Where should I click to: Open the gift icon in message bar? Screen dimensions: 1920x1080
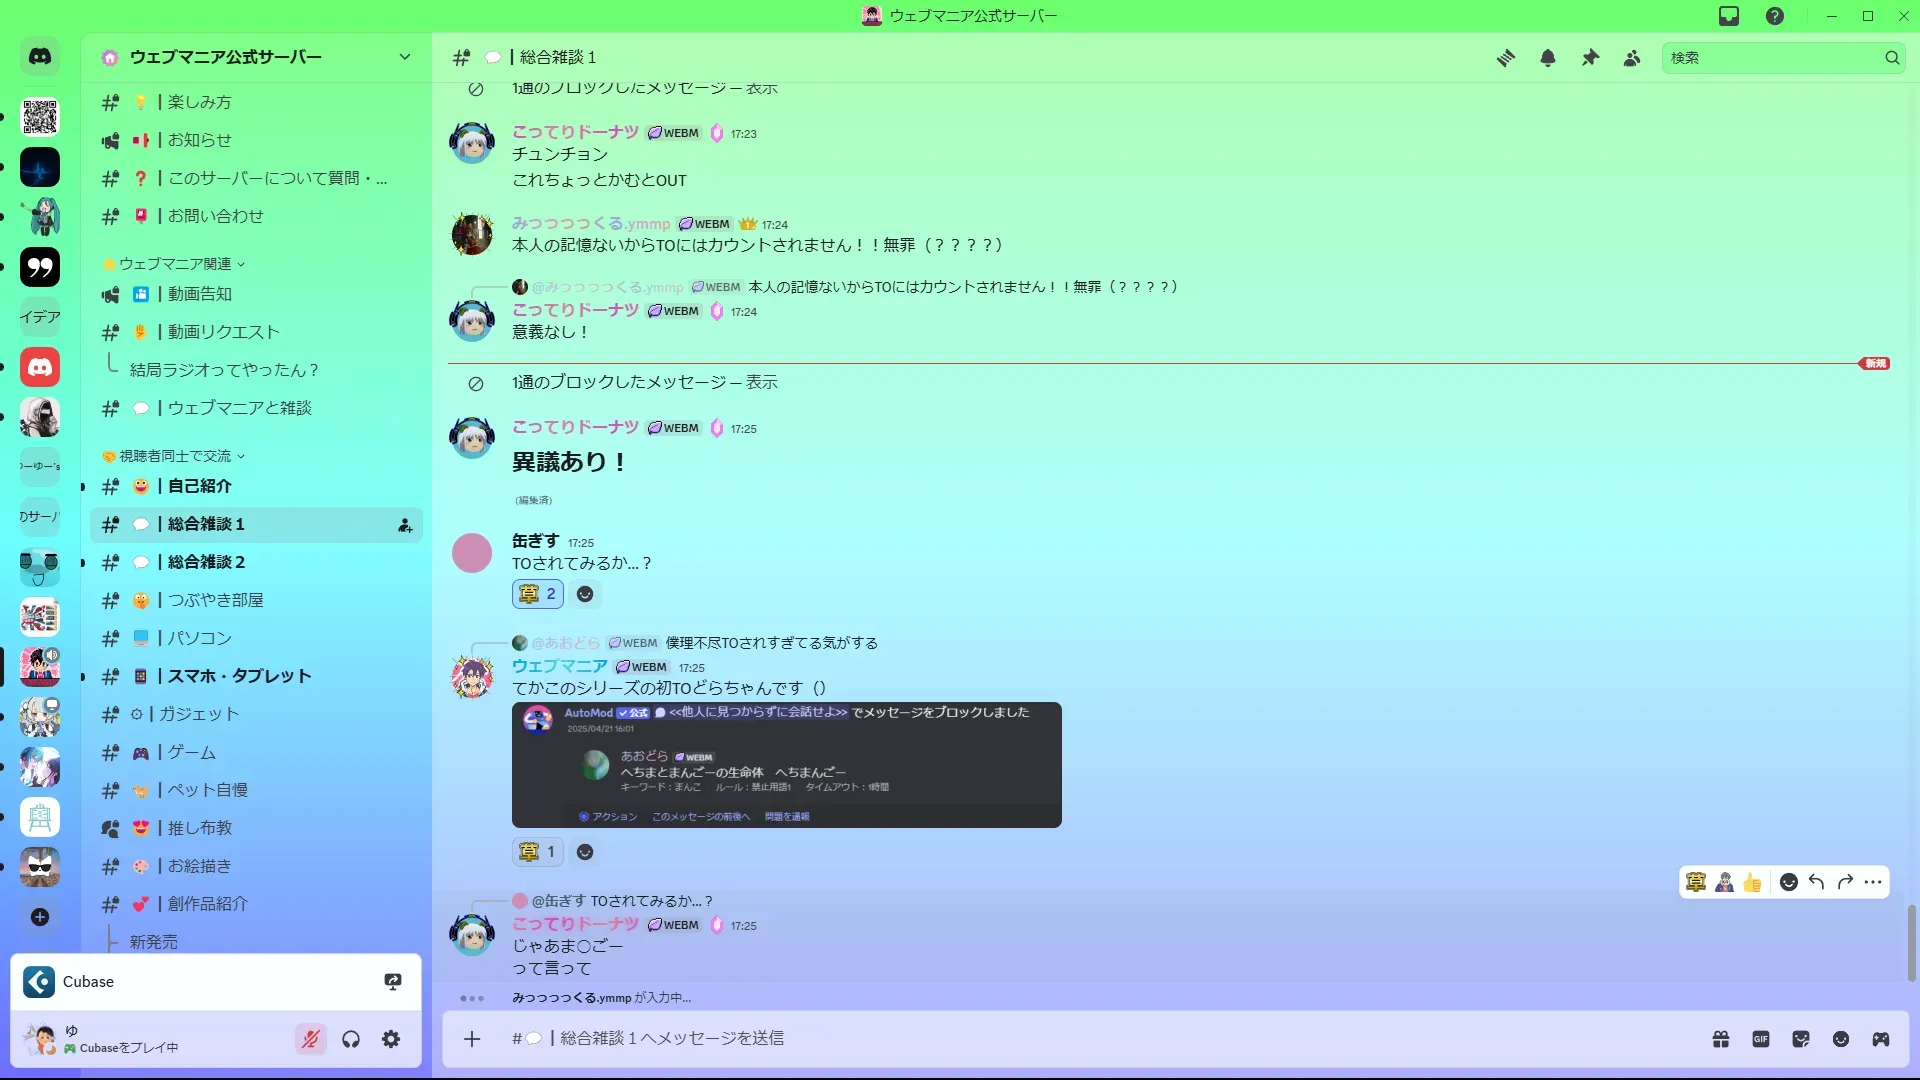(x=1721, y=1039)
